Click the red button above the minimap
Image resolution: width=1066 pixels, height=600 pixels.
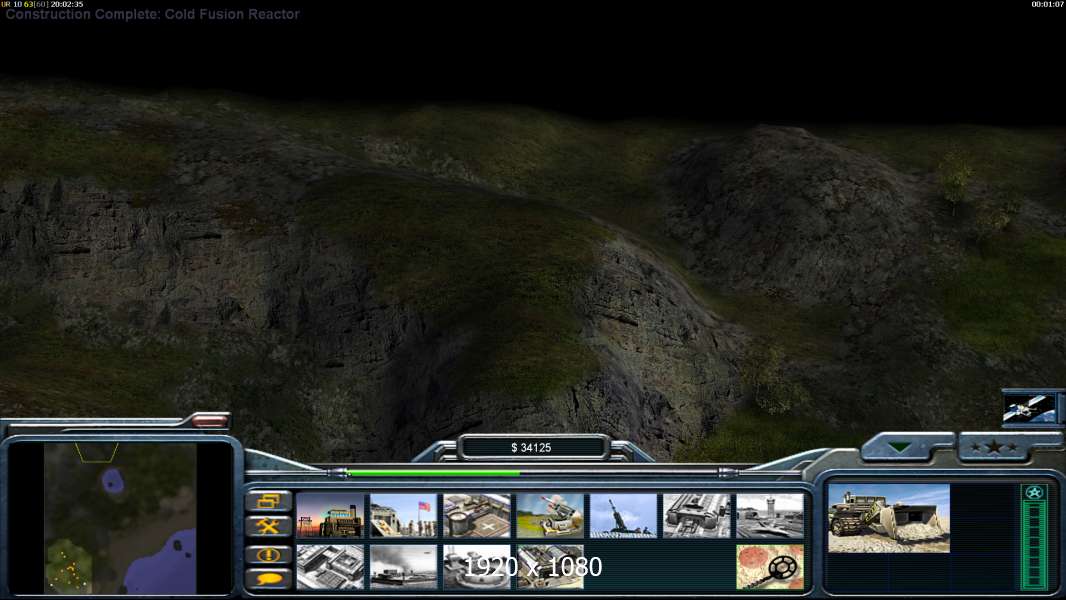(209, 421)
